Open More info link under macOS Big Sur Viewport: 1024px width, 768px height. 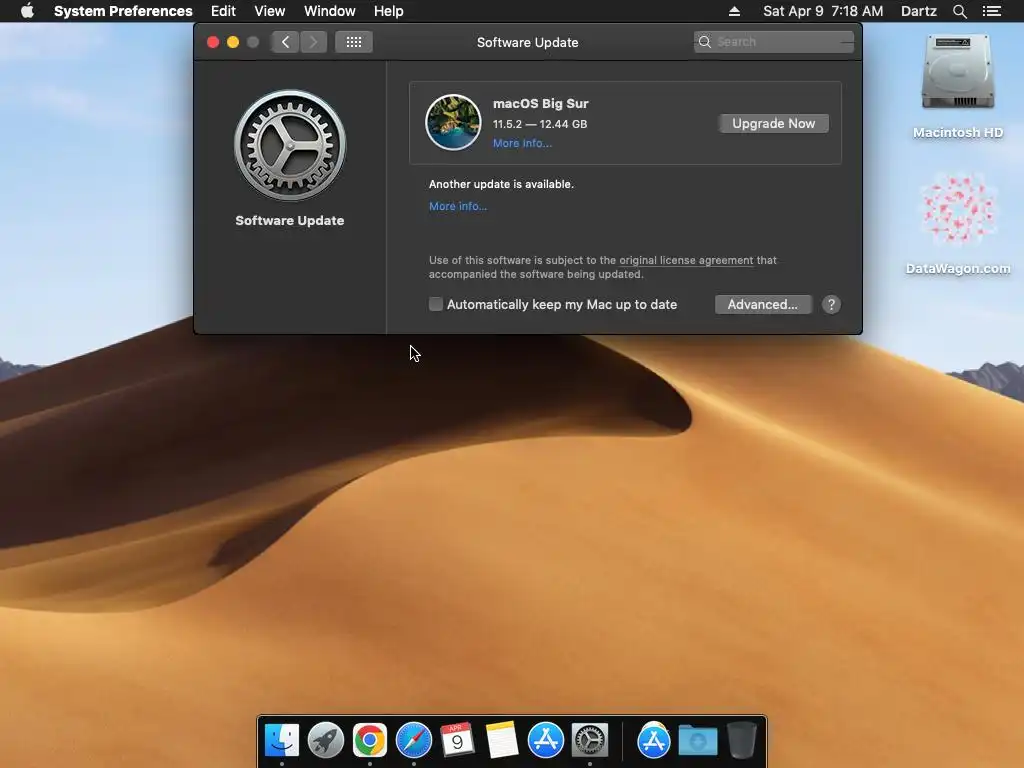522,143
